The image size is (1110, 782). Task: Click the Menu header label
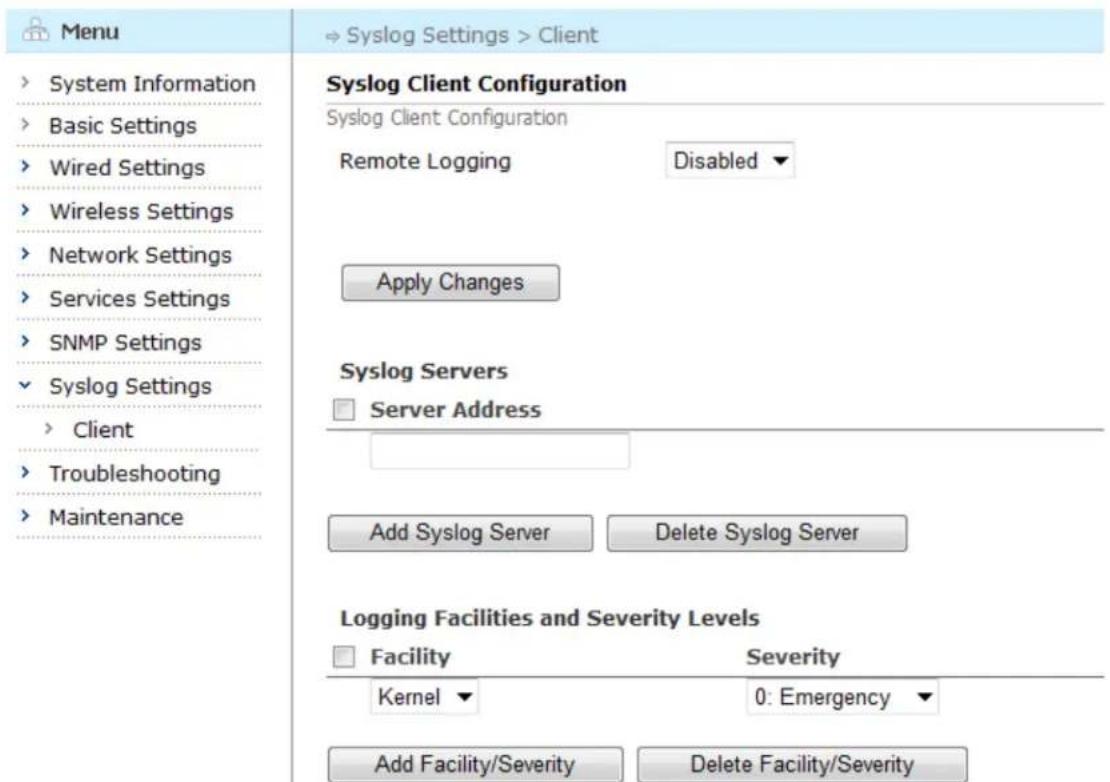click(90, 32)
